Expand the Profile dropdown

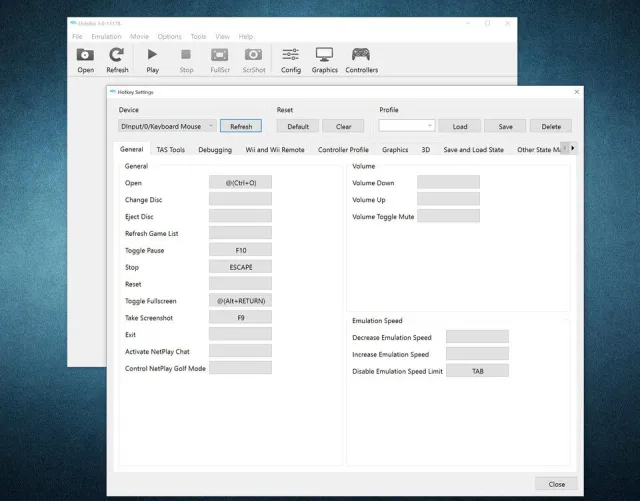407,126
